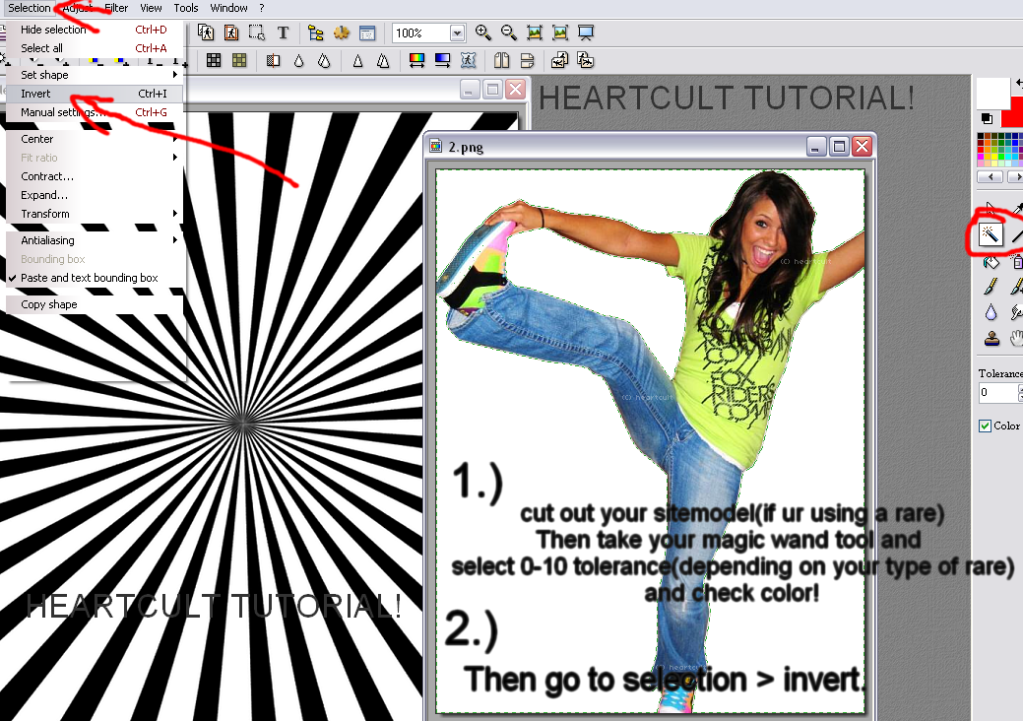Click the Canvas size toolbar icon
The height and width of the screenshot is (721, 1023).
(x=231, y=33)
